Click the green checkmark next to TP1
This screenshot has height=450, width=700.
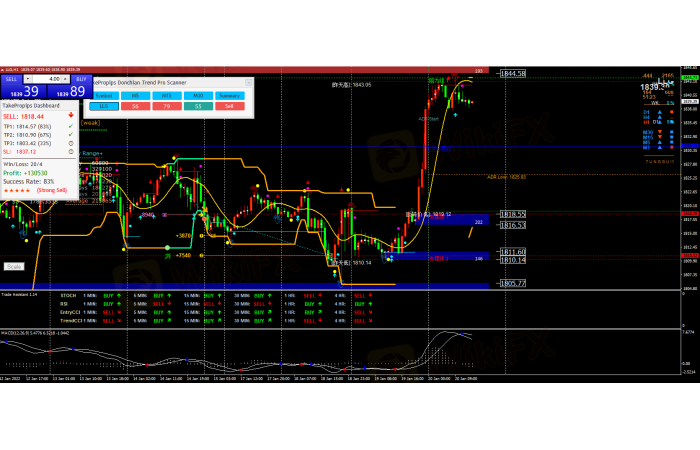pyautogui.click(x=70, y=127)
